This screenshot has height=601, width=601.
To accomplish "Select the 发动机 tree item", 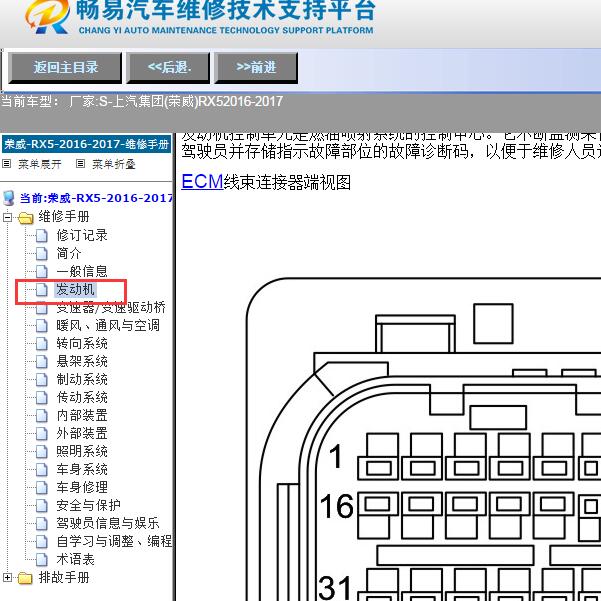I will 75,289.
